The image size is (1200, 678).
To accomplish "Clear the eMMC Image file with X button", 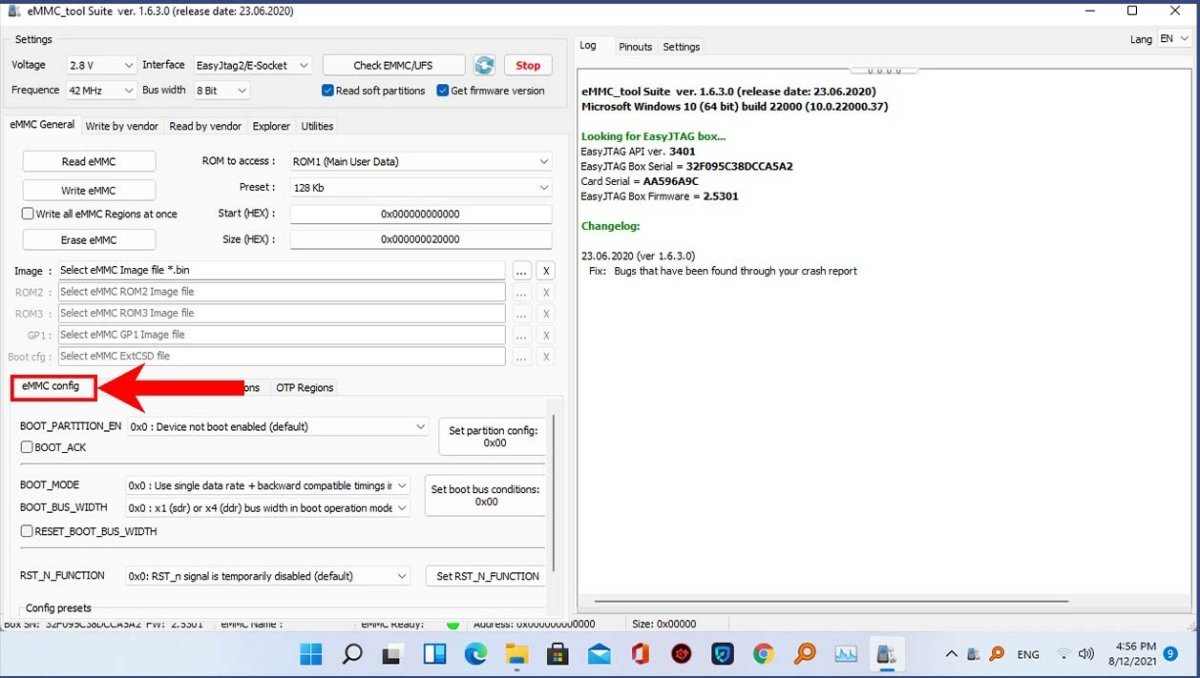I will [x=545, y=271].
